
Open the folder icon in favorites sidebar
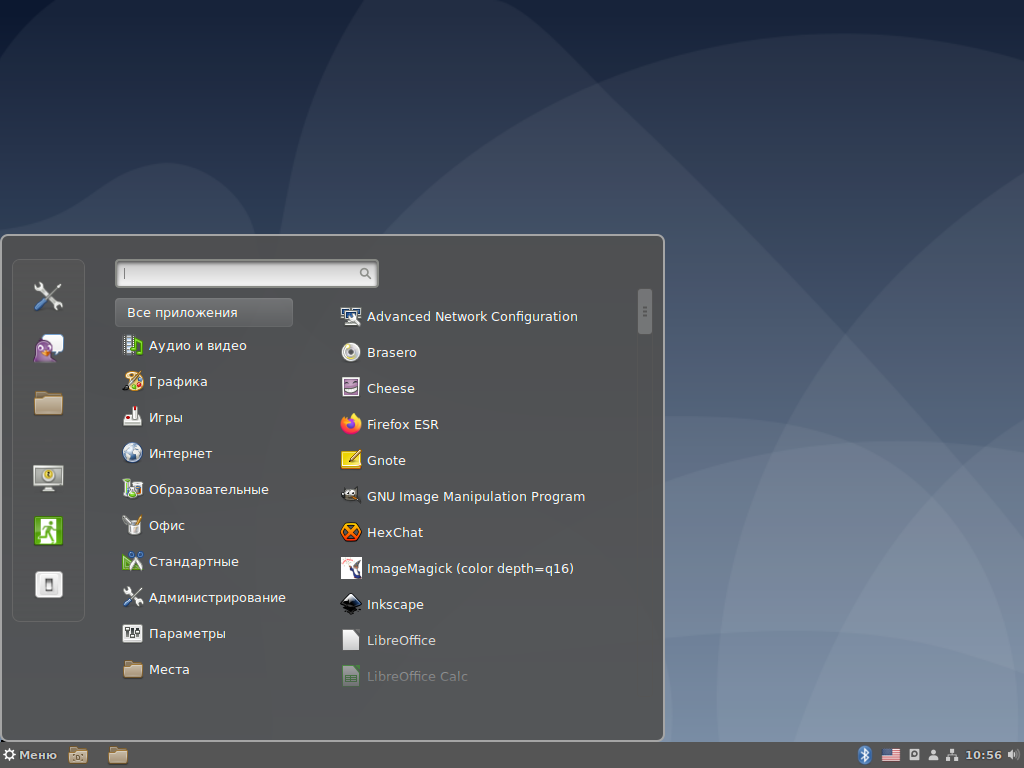48,403
